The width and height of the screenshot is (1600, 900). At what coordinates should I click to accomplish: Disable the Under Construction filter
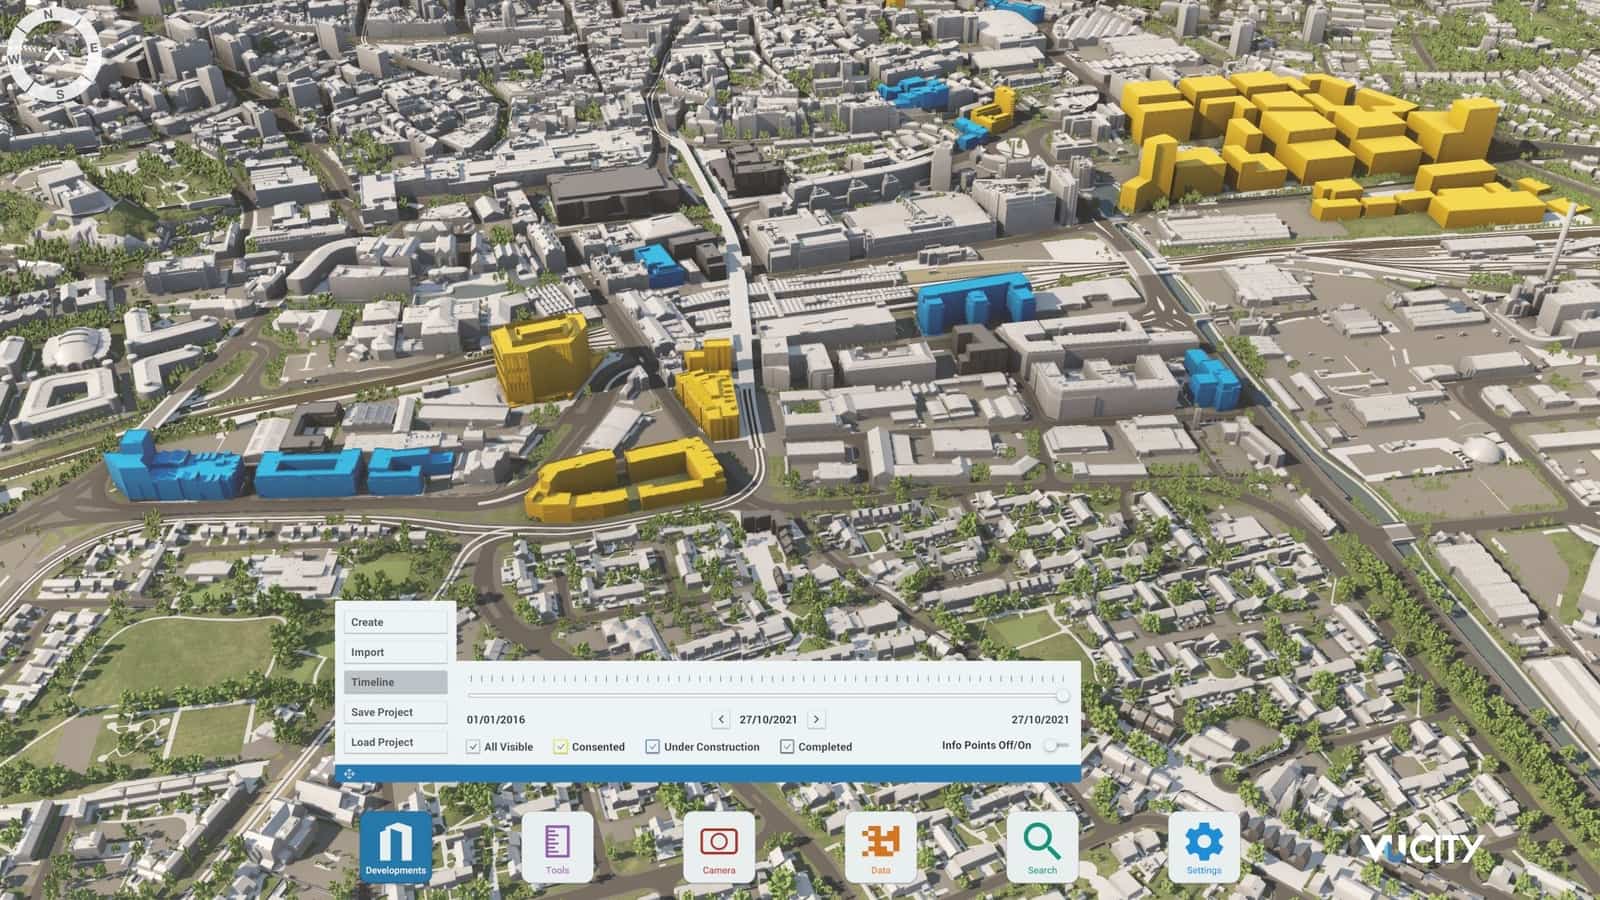652,746
